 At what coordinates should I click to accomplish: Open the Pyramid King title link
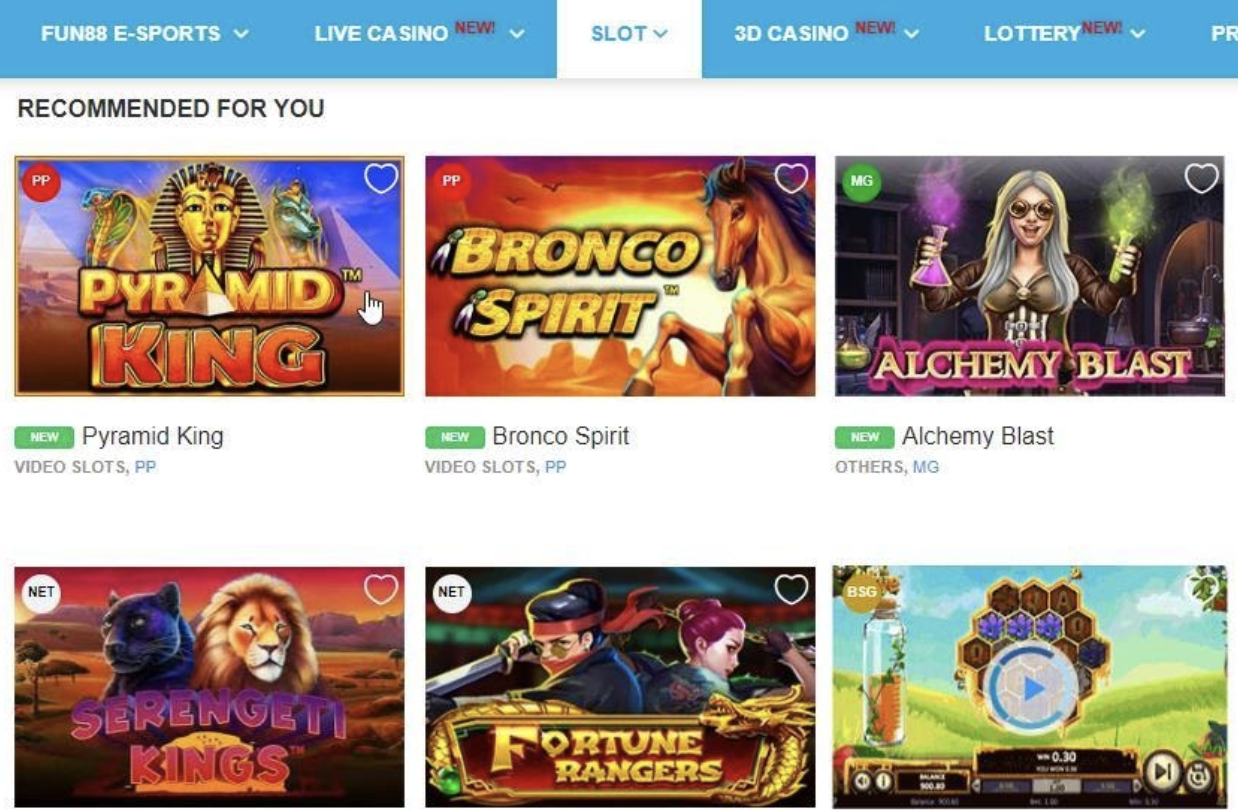point(152,436)
